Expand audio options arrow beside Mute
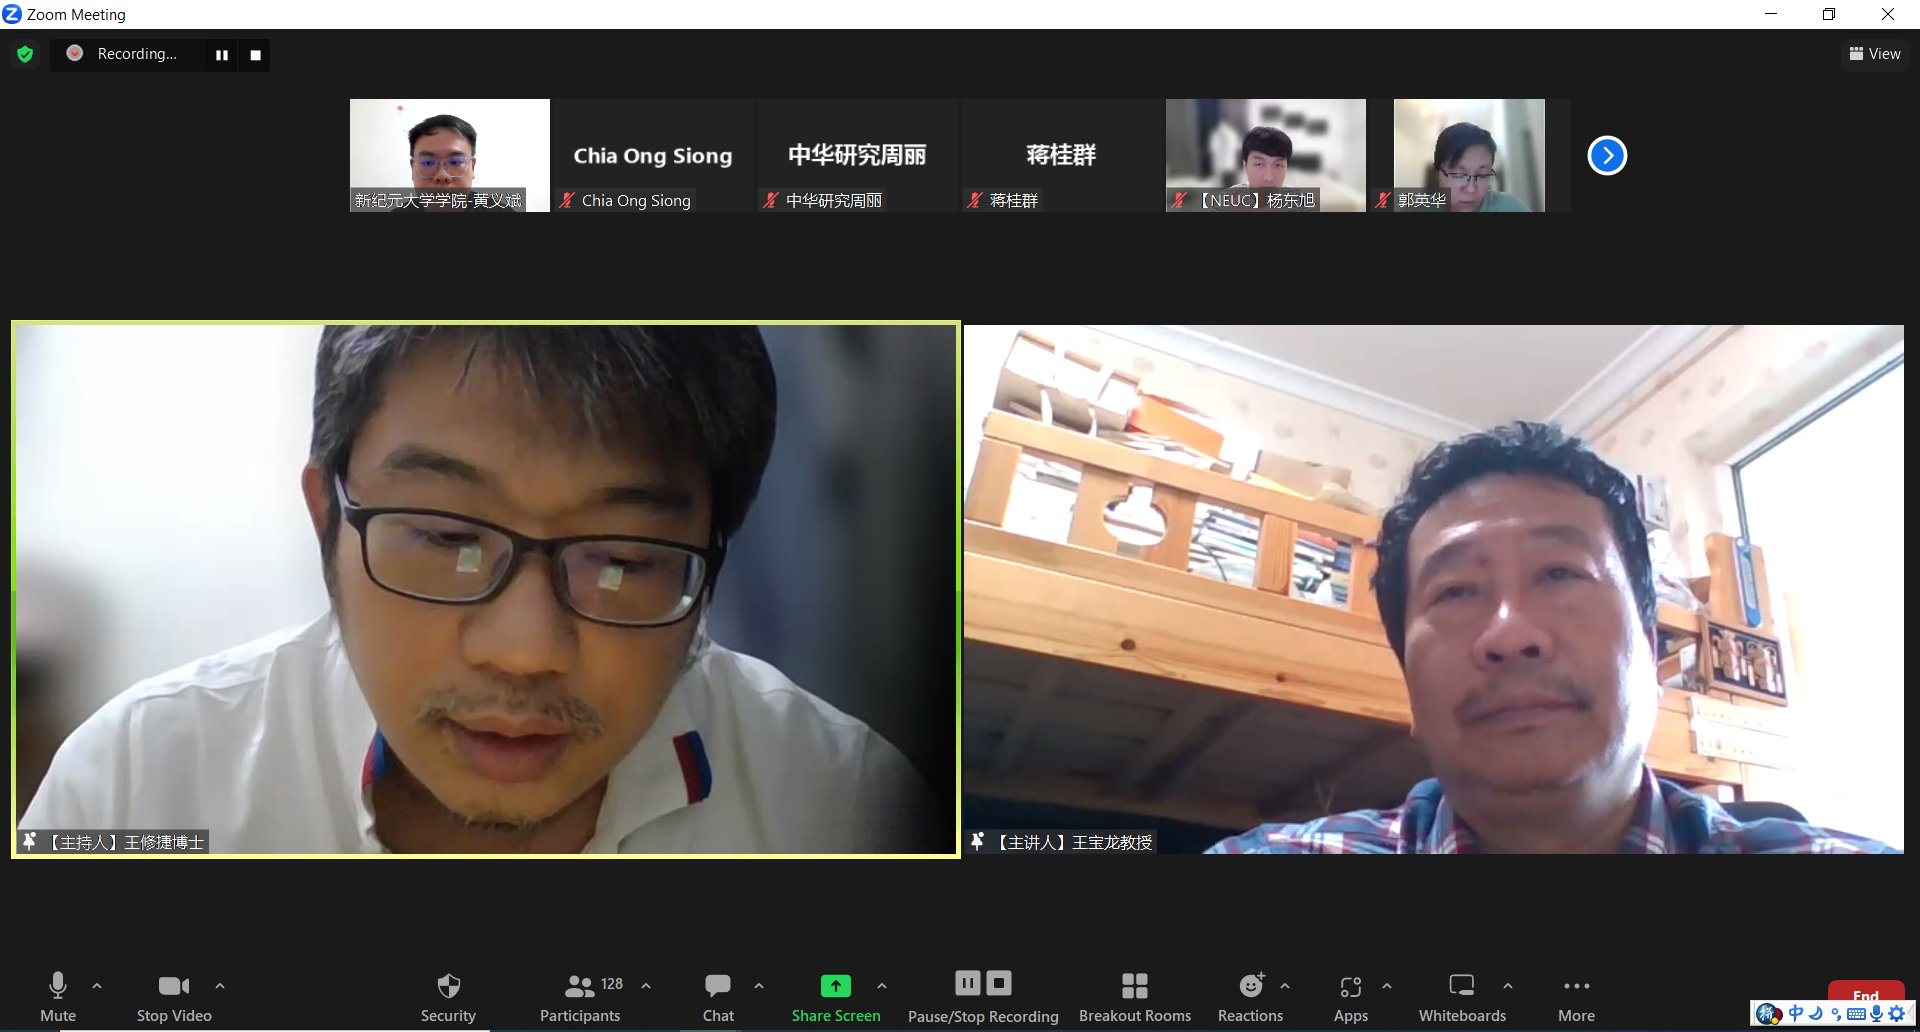 [x=97, y=986]
